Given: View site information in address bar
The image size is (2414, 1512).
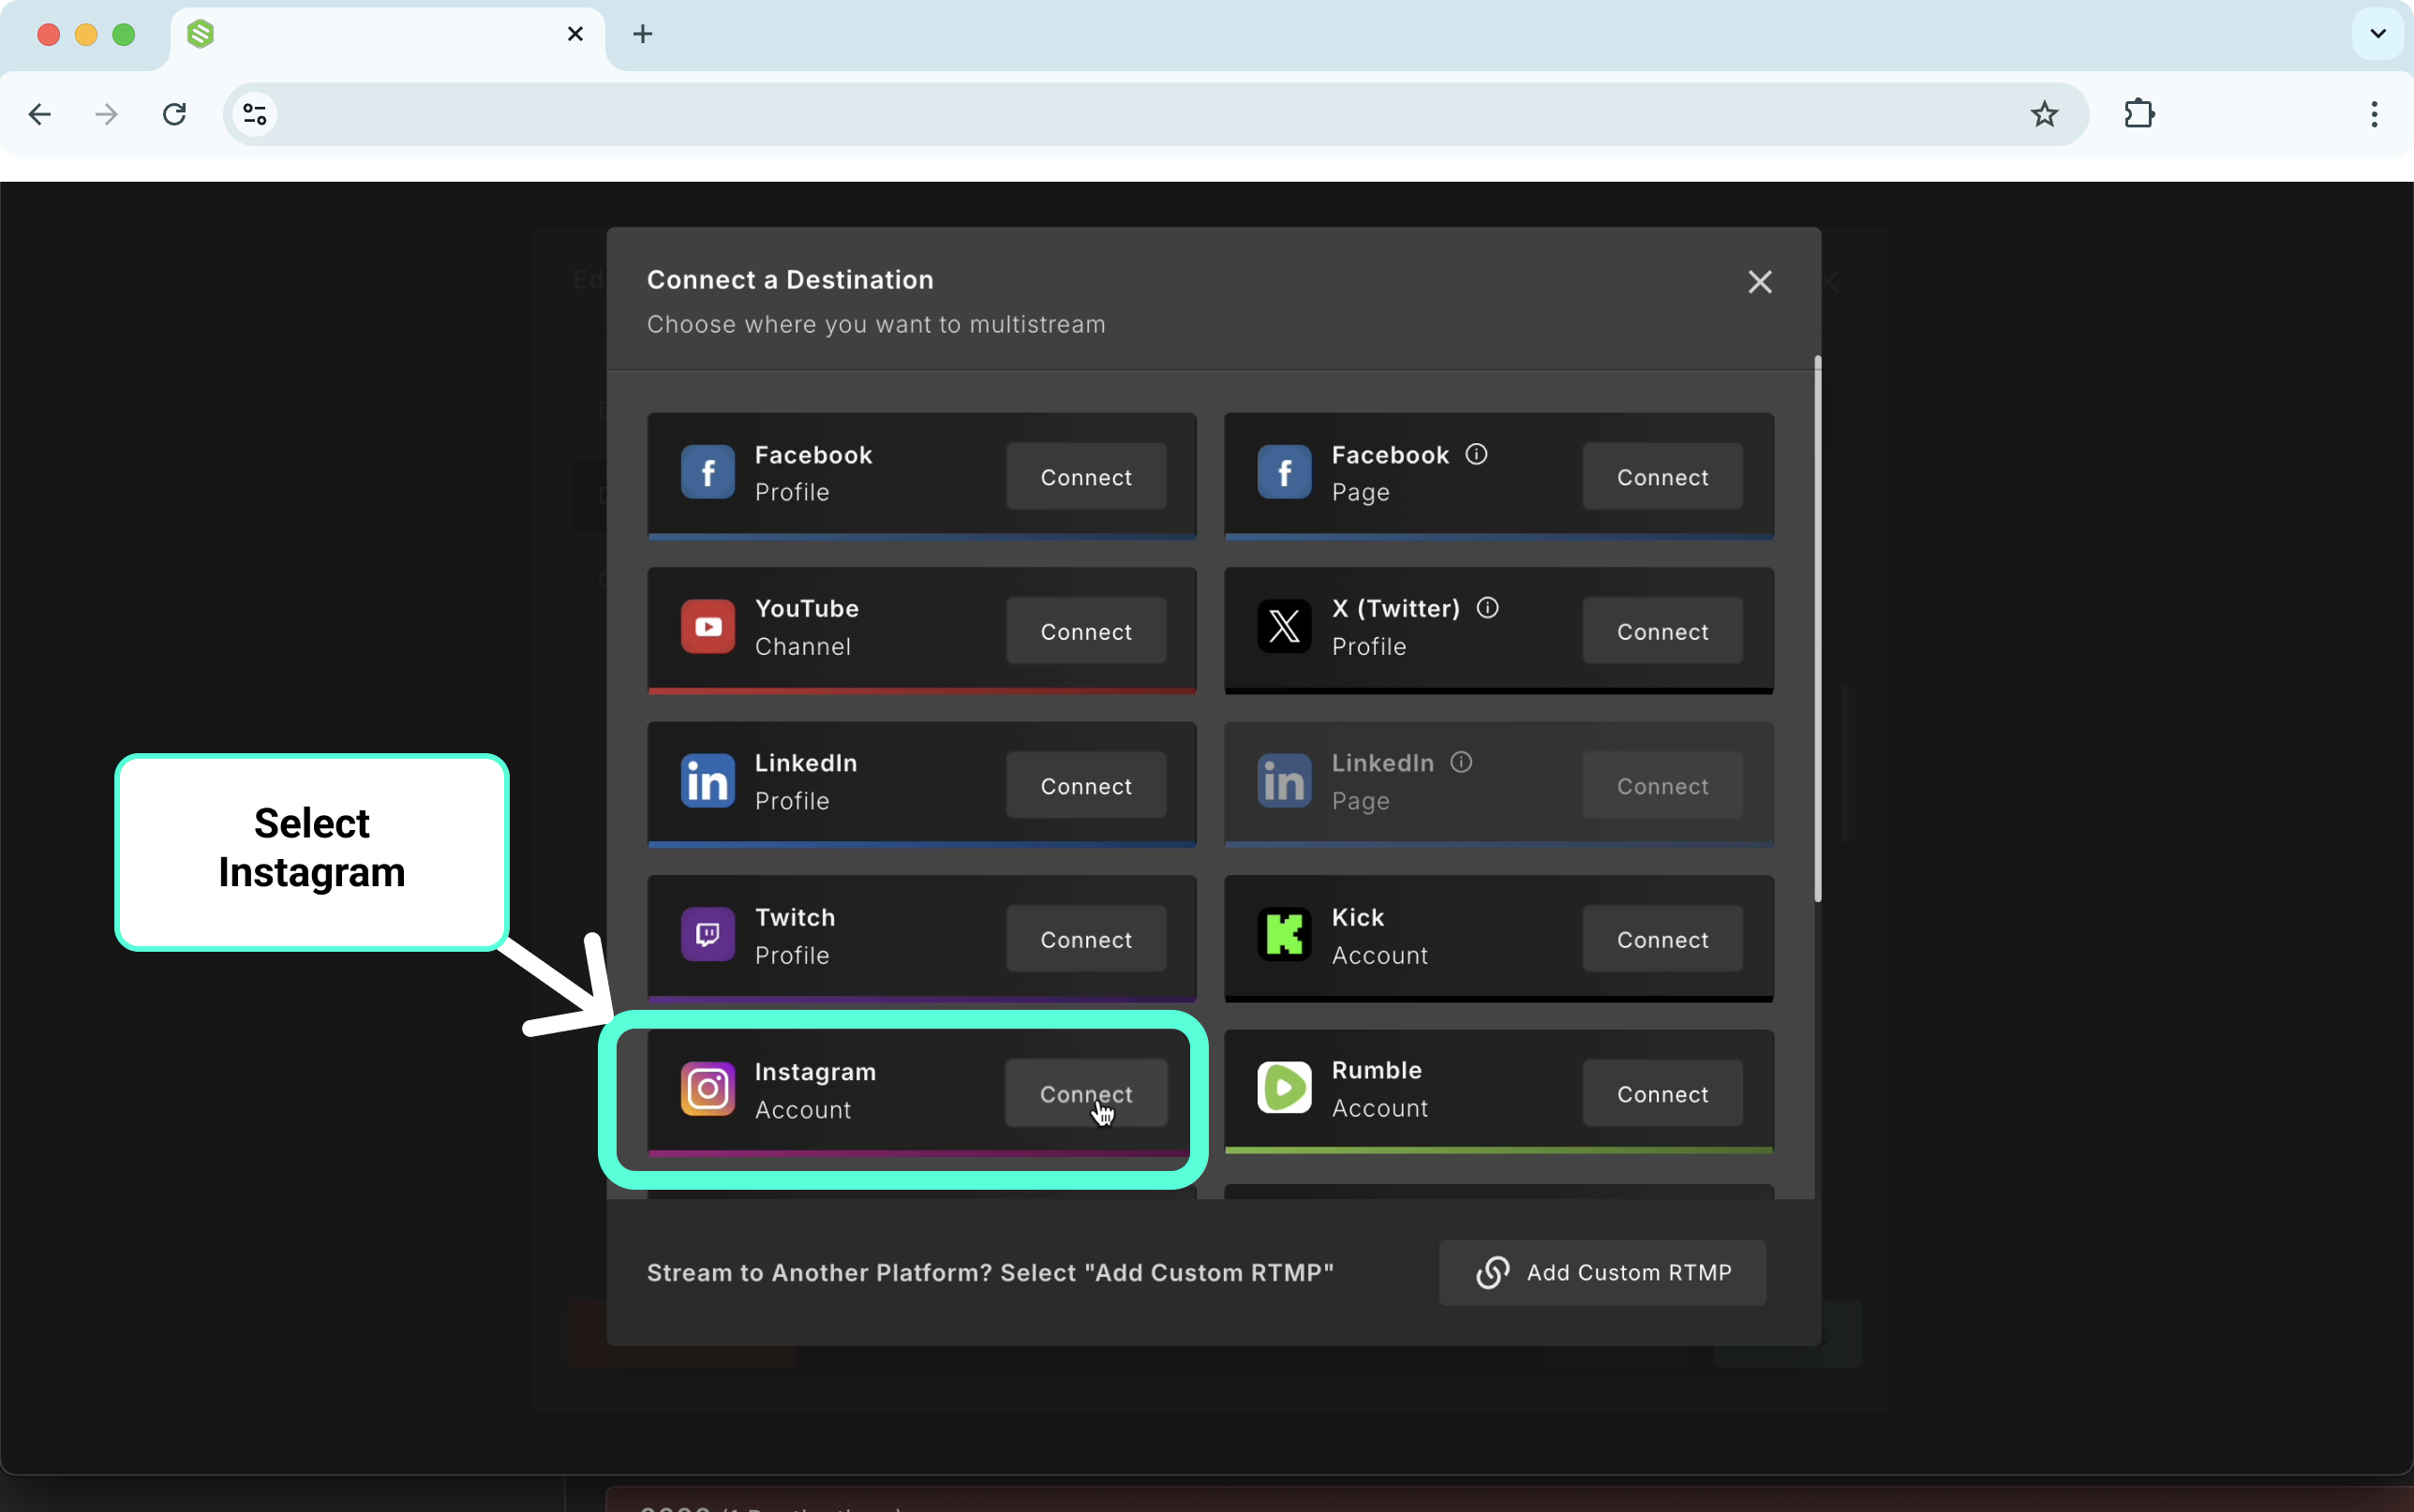Looking at the screenshot, I should click(255, 114).
